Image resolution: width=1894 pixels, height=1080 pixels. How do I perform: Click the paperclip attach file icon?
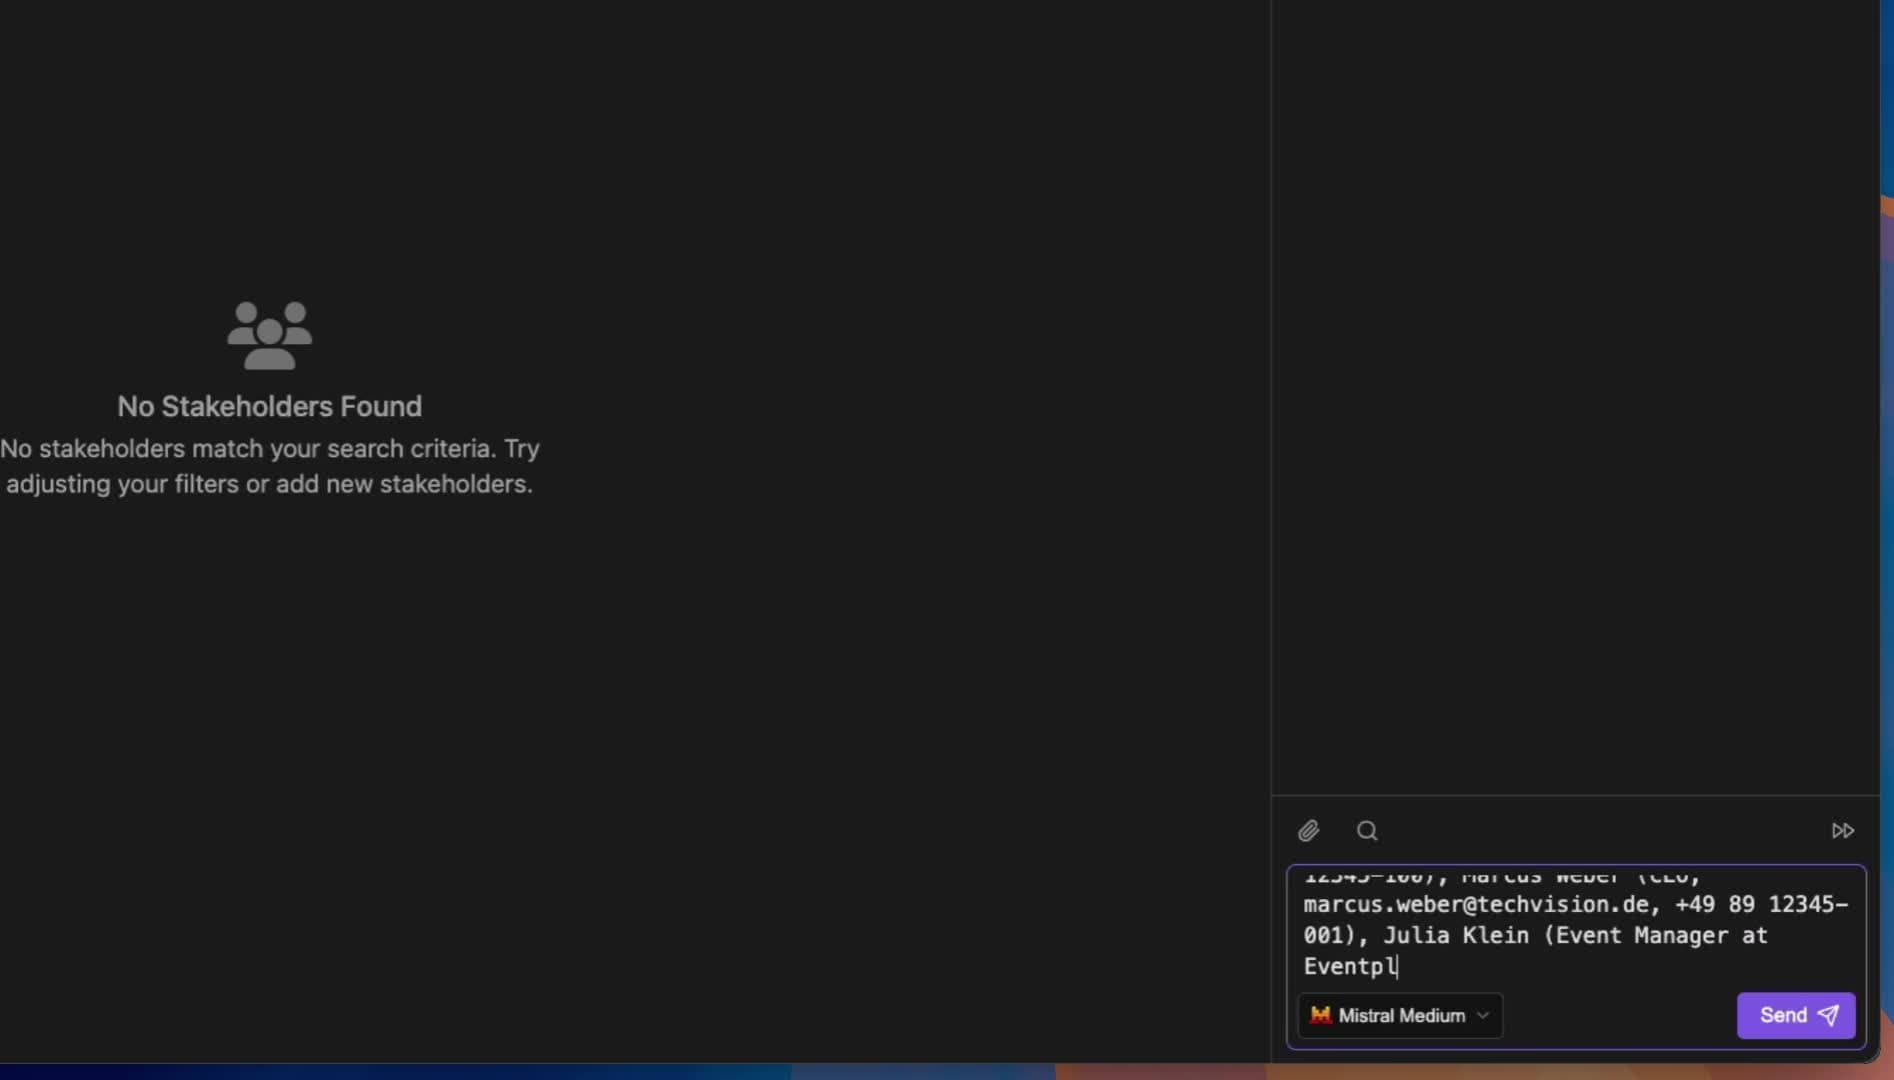[x=1308, y=831]
